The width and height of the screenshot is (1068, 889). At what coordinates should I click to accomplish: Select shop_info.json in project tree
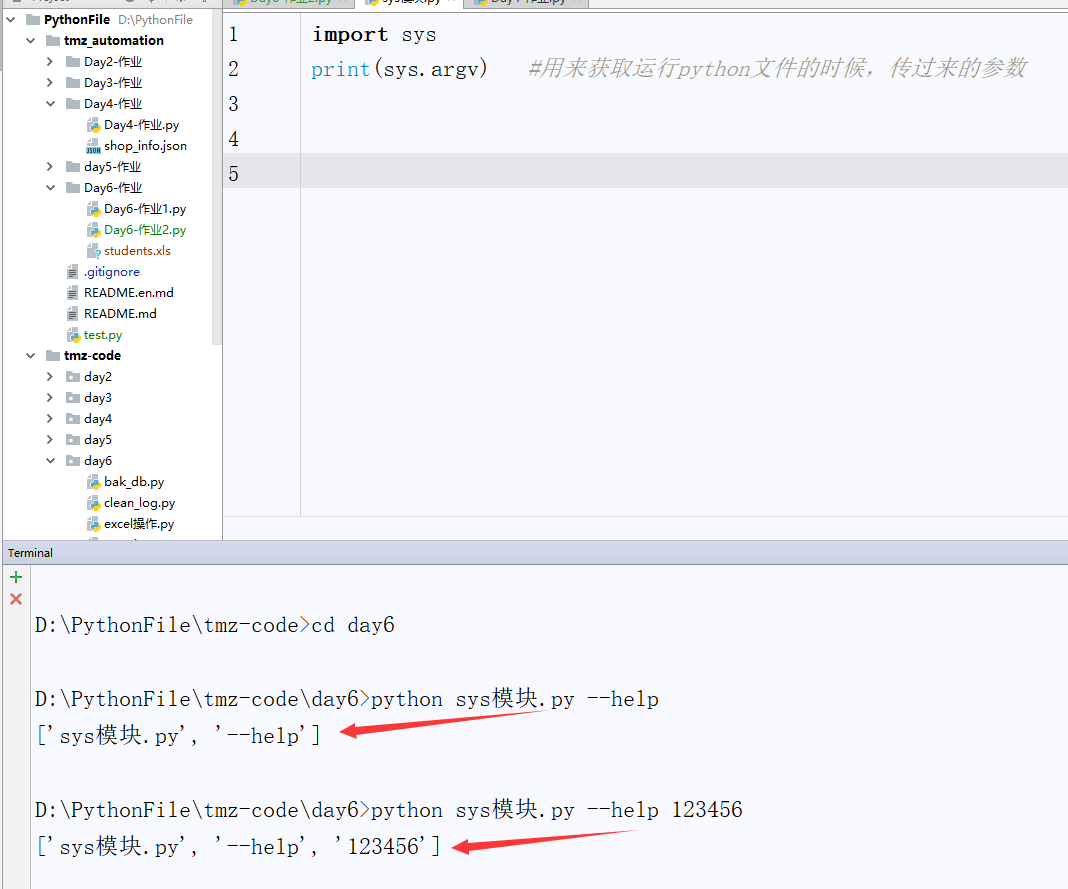[145, 146]
